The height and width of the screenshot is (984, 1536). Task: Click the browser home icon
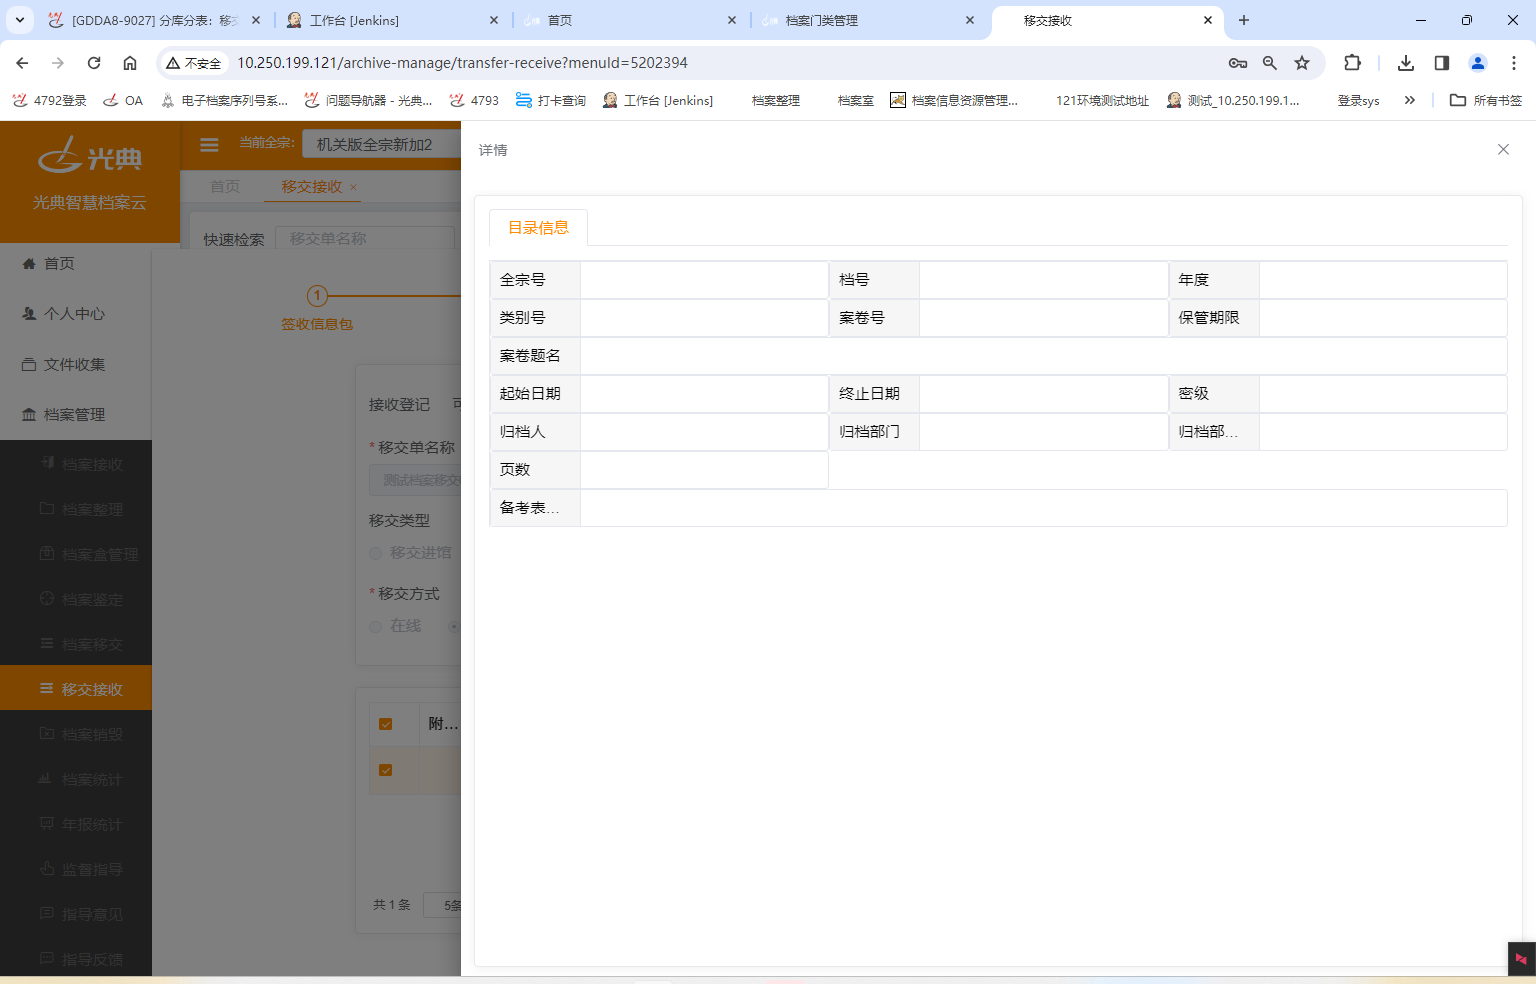130,63
